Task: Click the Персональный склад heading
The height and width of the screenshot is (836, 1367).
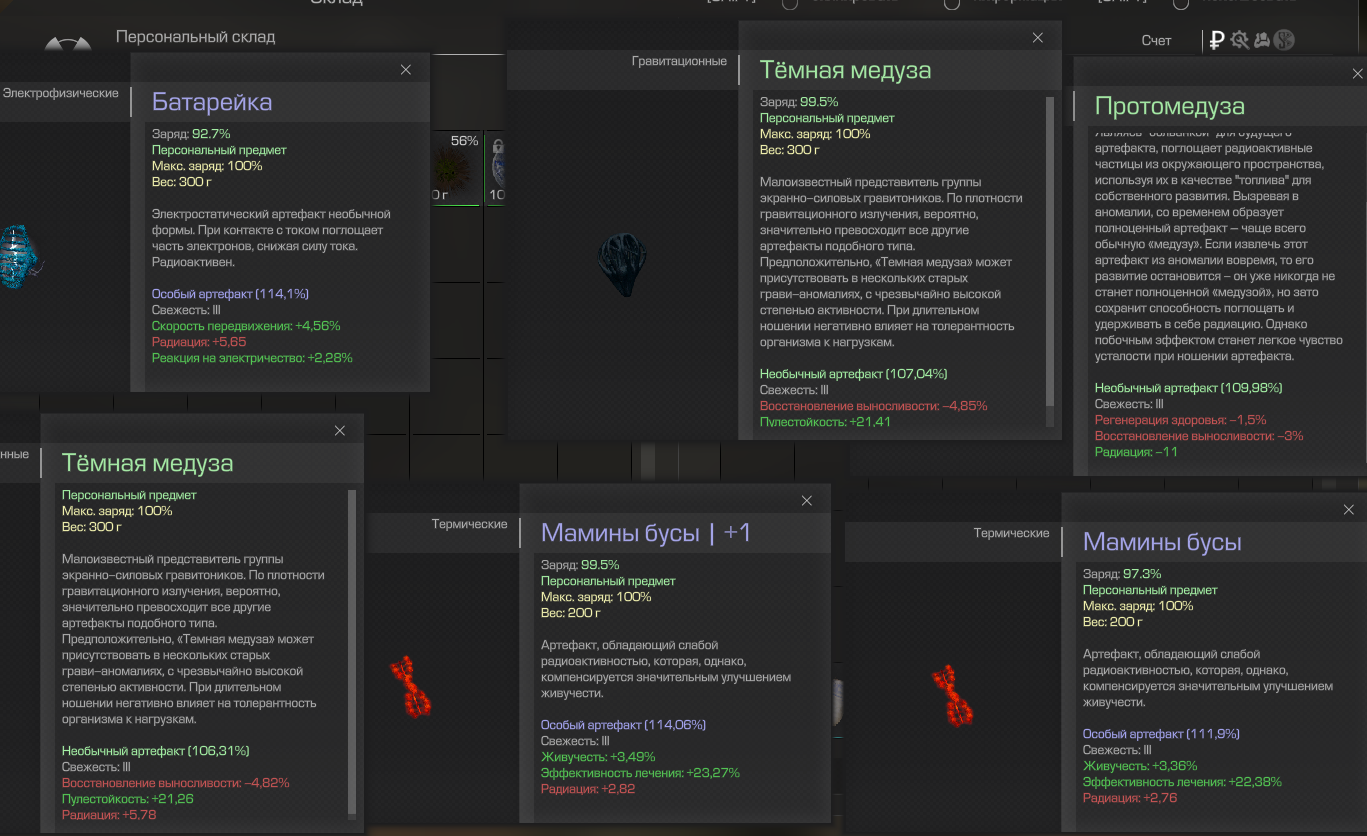Action: [x=195, y=37]
